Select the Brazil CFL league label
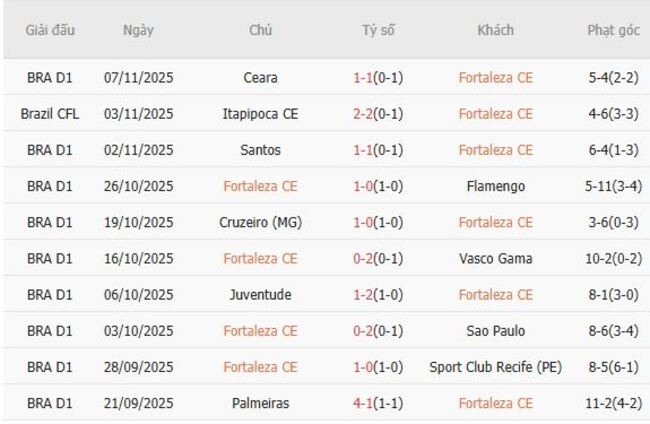650x424 pixels. (50, 114)
